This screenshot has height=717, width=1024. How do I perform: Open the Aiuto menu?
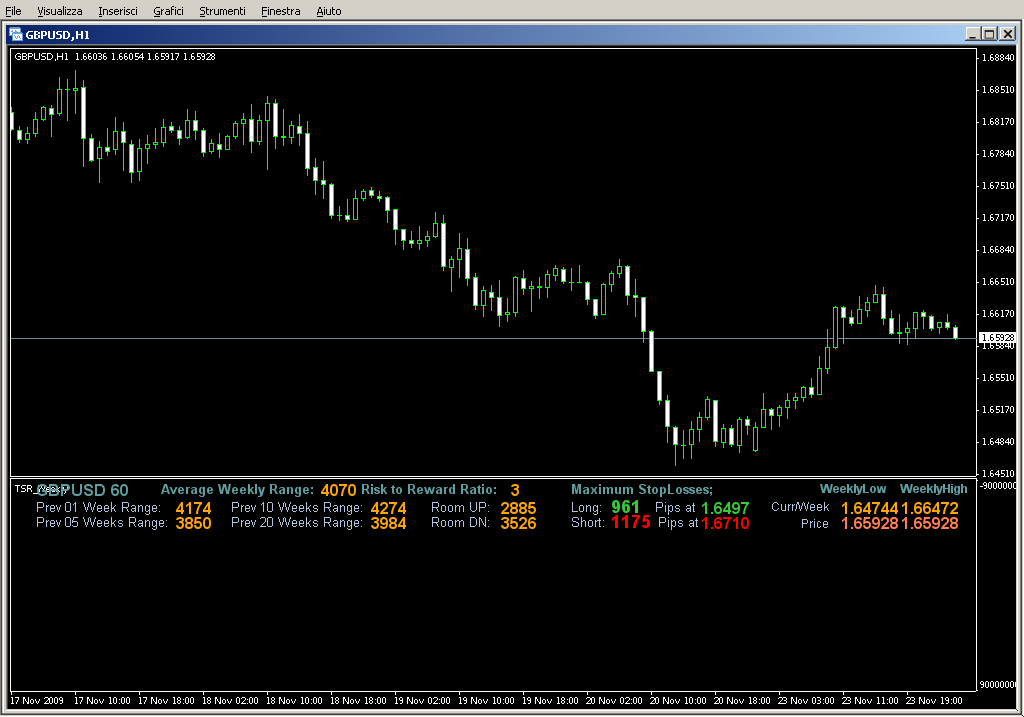[x=328, y=11]
